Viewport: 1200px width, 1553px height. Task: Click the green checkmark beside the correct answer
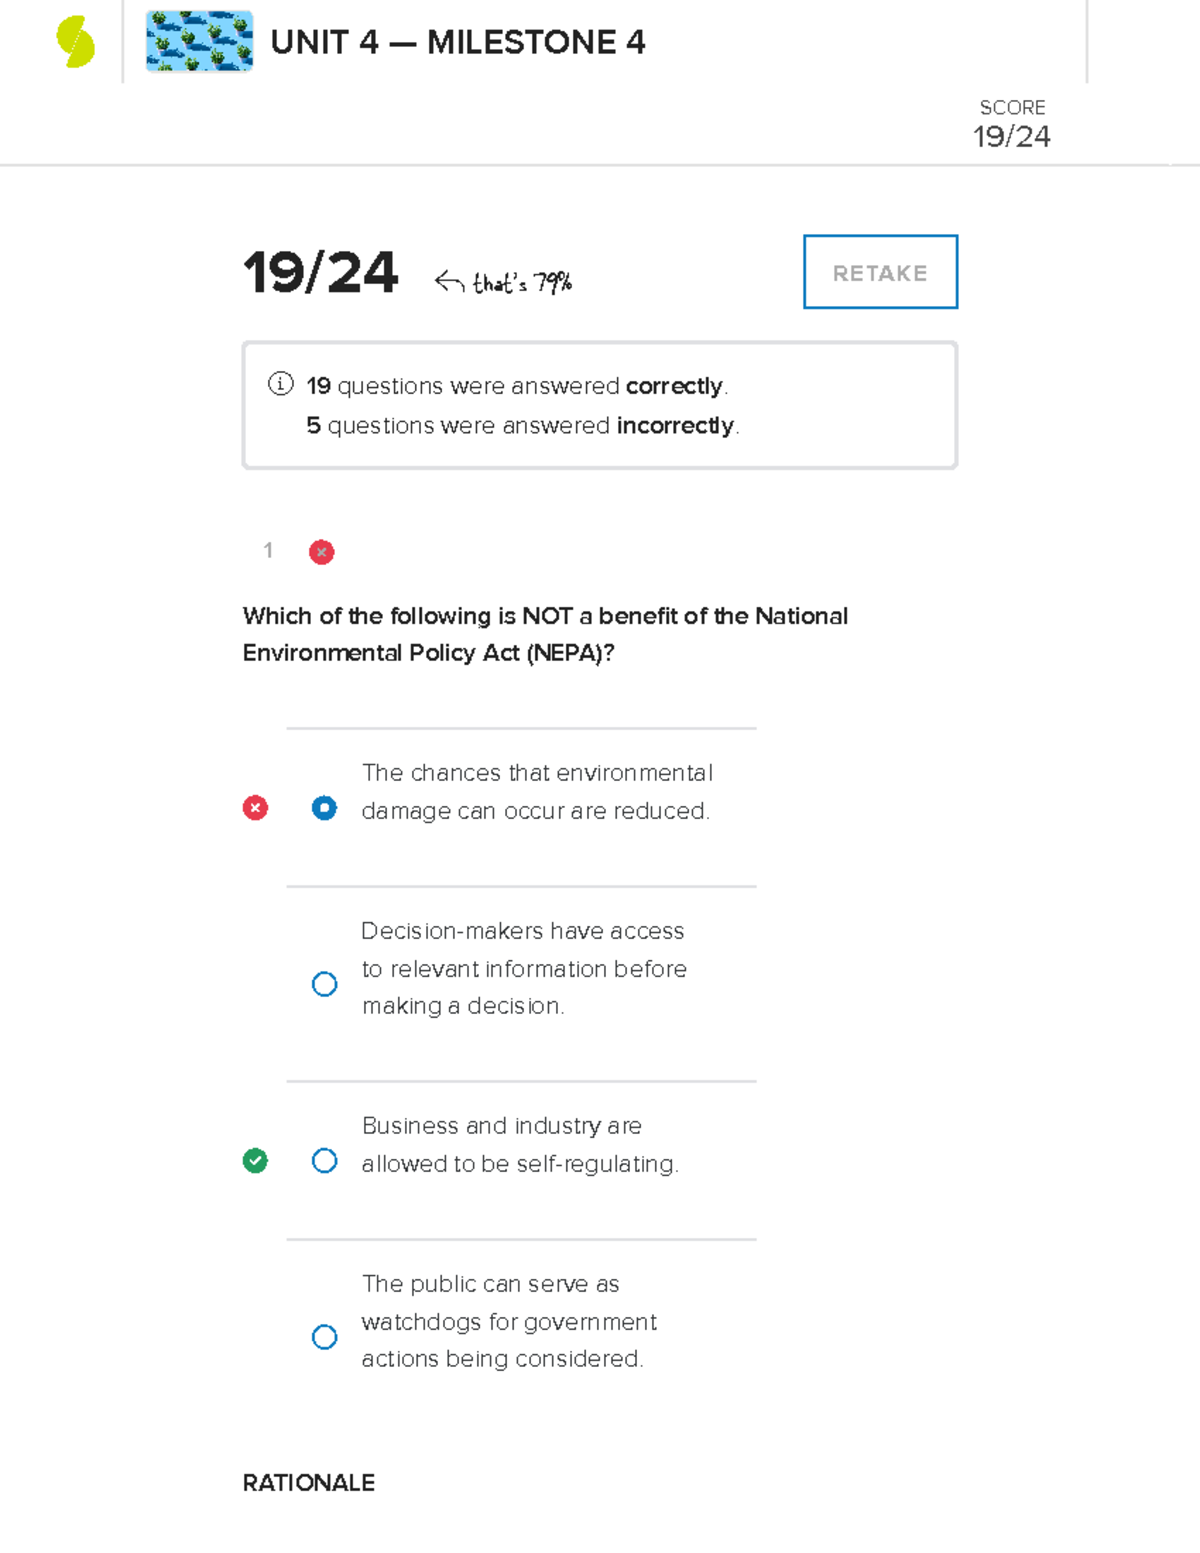[x=256, y=1160]
